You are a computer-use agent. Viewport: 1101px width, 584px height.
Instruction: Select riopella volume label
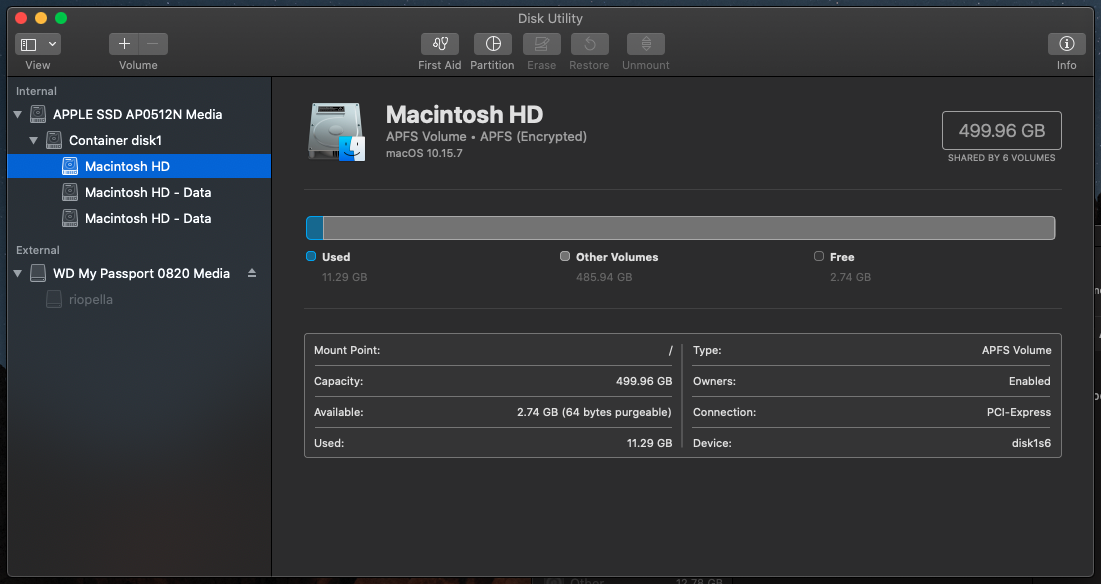(91, 300)
